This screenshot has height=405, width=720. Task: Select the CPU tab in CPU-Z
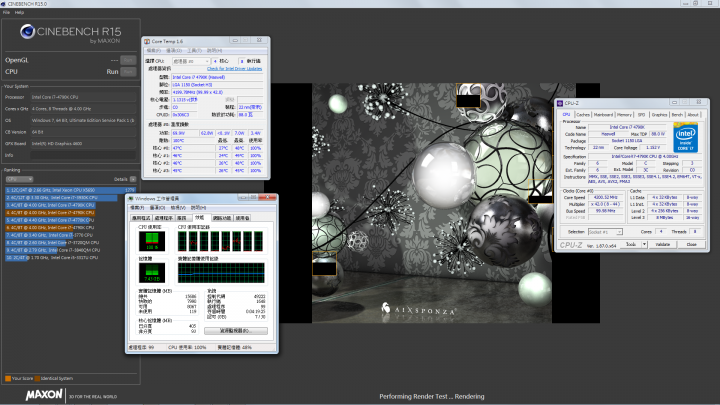(566, 114)
